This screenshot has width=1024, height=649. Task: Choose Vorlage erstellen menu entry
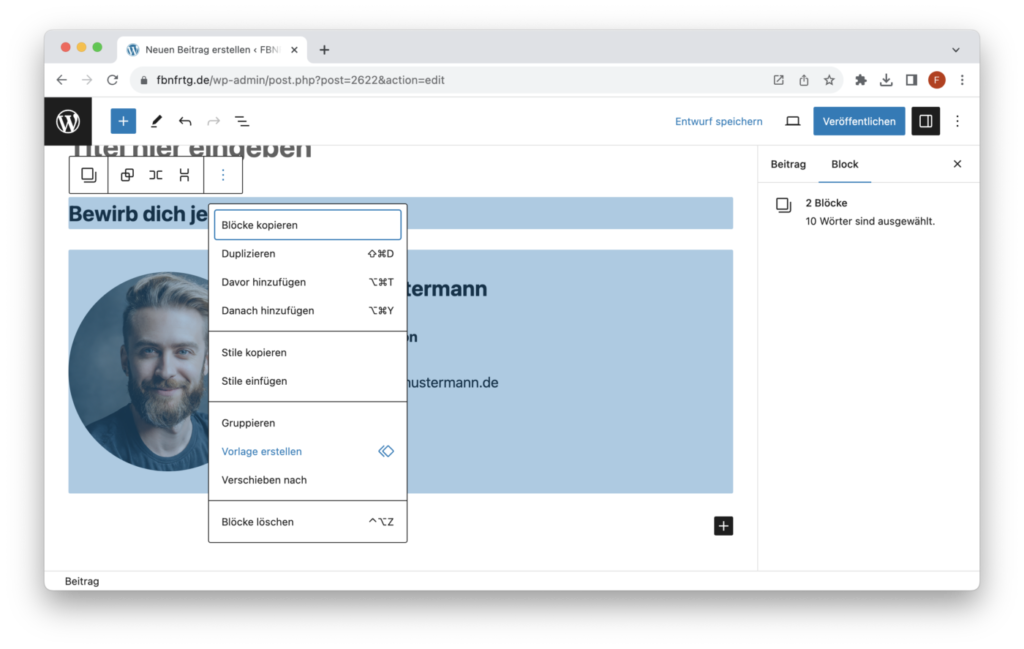pos(308,452)
